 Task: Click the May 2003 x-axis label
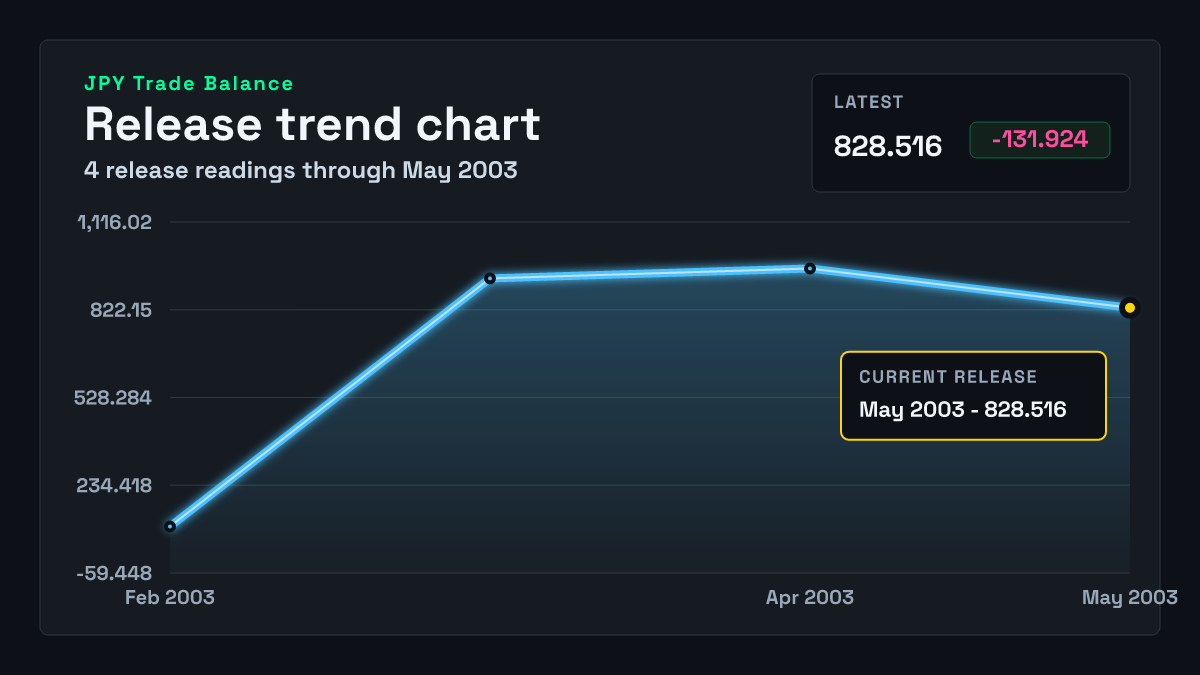coord(1130,598)
